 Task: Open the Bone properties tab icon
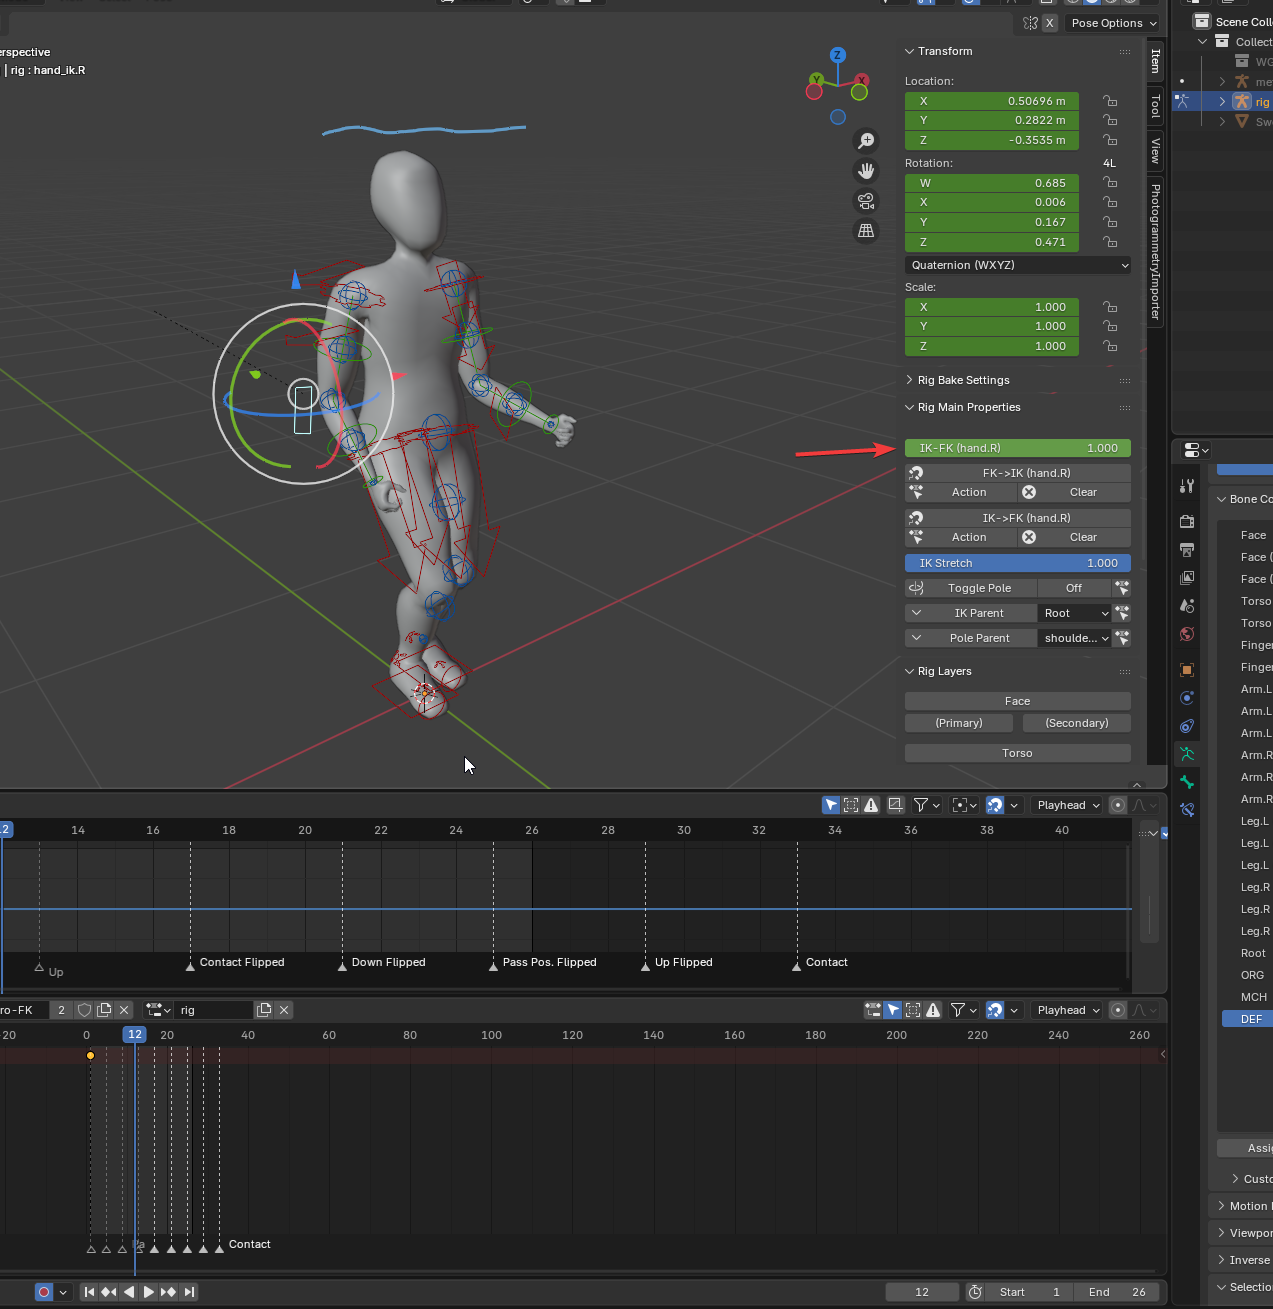pyautogui.click(x=1187, y=782)
